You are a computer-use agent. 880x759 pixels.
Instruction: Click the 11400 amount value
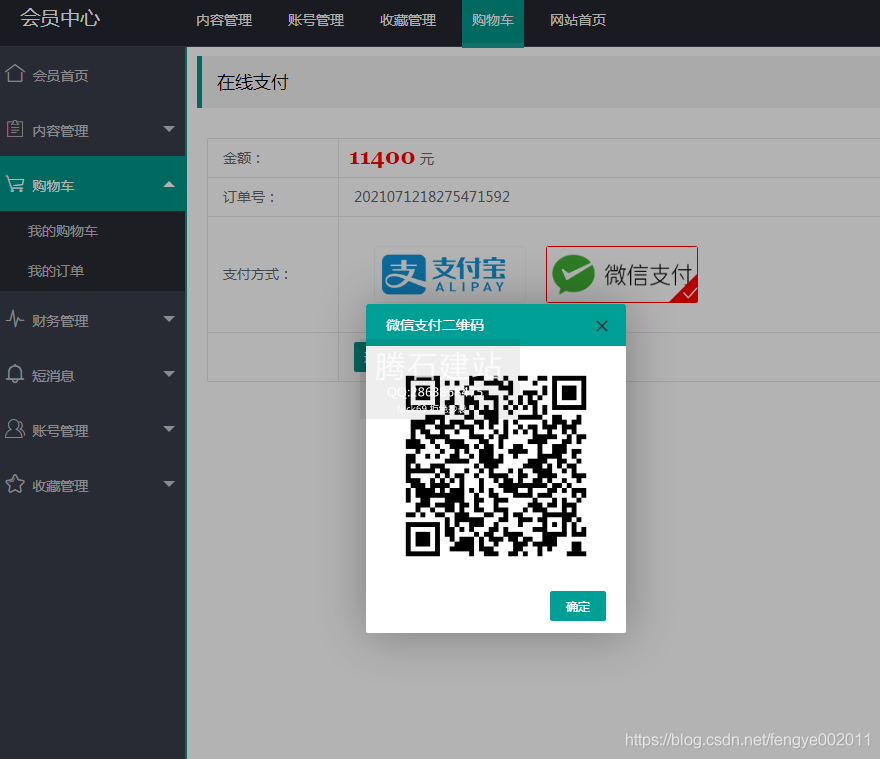382,158
